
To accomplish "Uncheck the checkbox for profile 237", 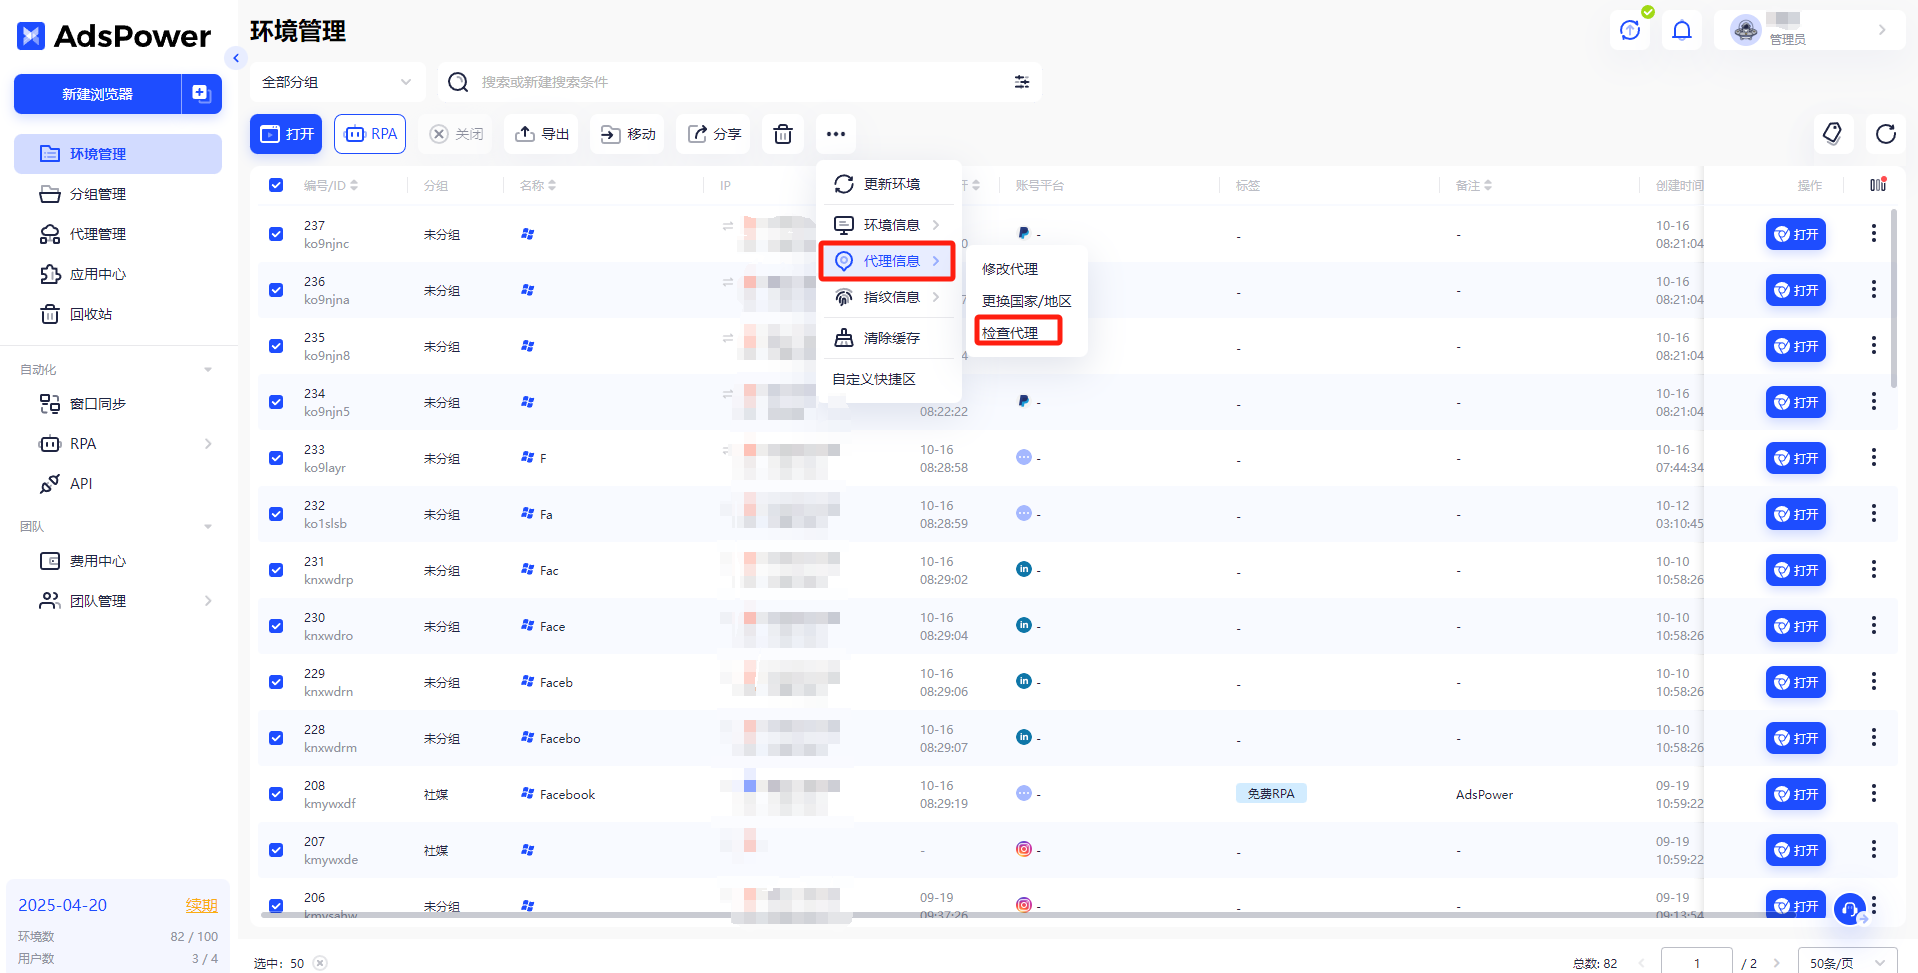I will pyautogui.click(x=276, y=234).
